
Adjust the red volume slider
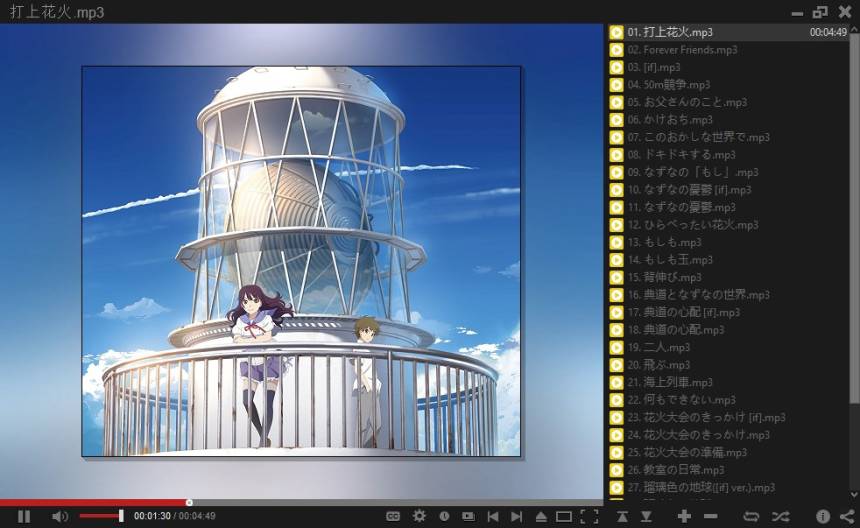click(100, 516)
